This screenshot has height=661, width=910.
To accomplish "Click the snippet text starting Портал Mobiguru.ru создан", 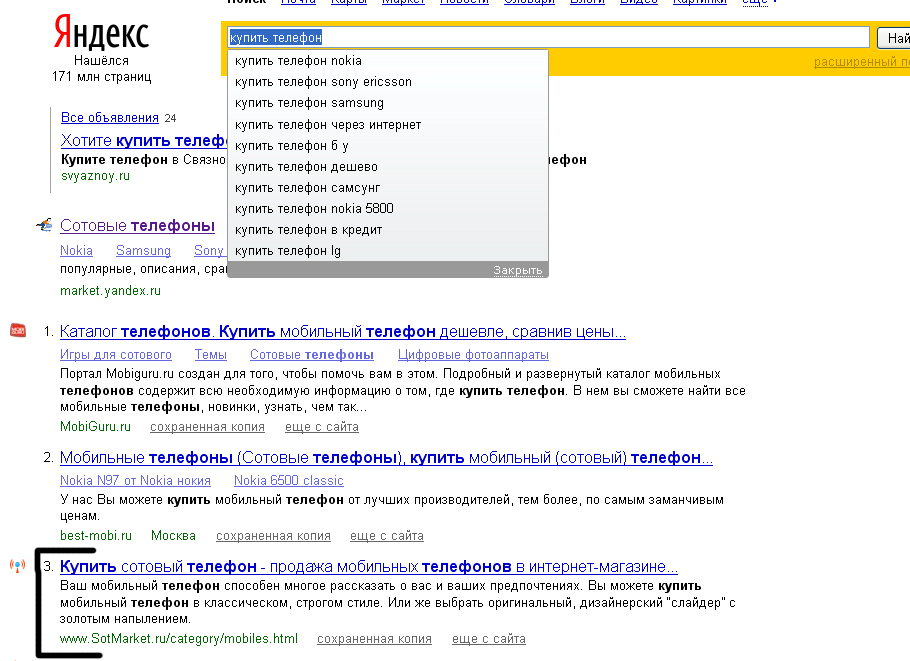I will 403,391.
